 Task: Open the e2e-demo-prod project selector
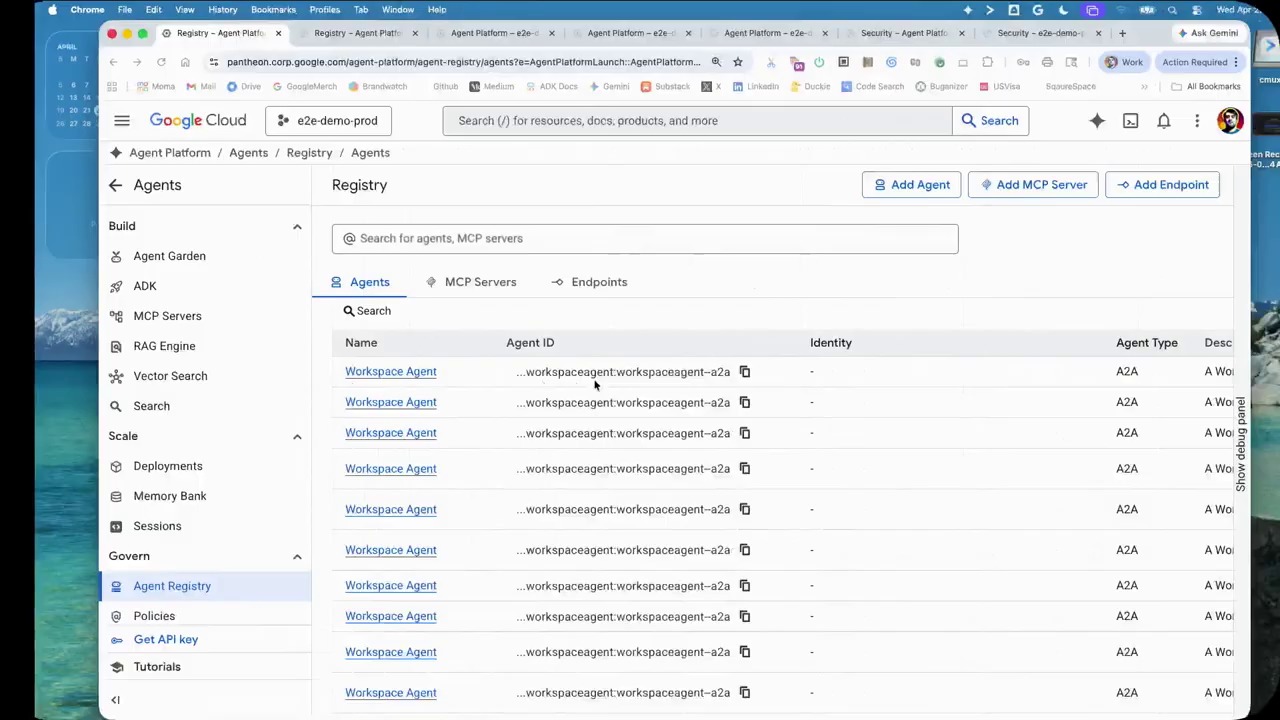(x=329, y=121)
